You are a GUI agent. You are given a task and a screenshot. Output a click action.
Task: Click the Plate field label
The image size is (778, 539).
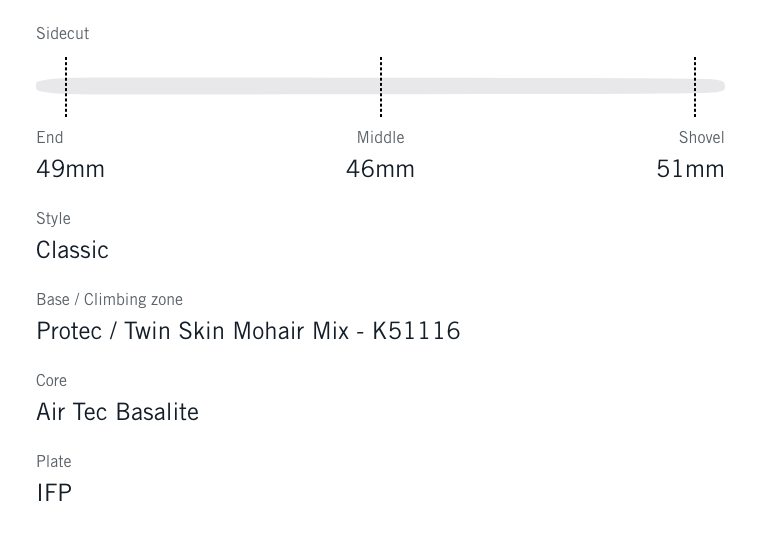pos(53,462)
